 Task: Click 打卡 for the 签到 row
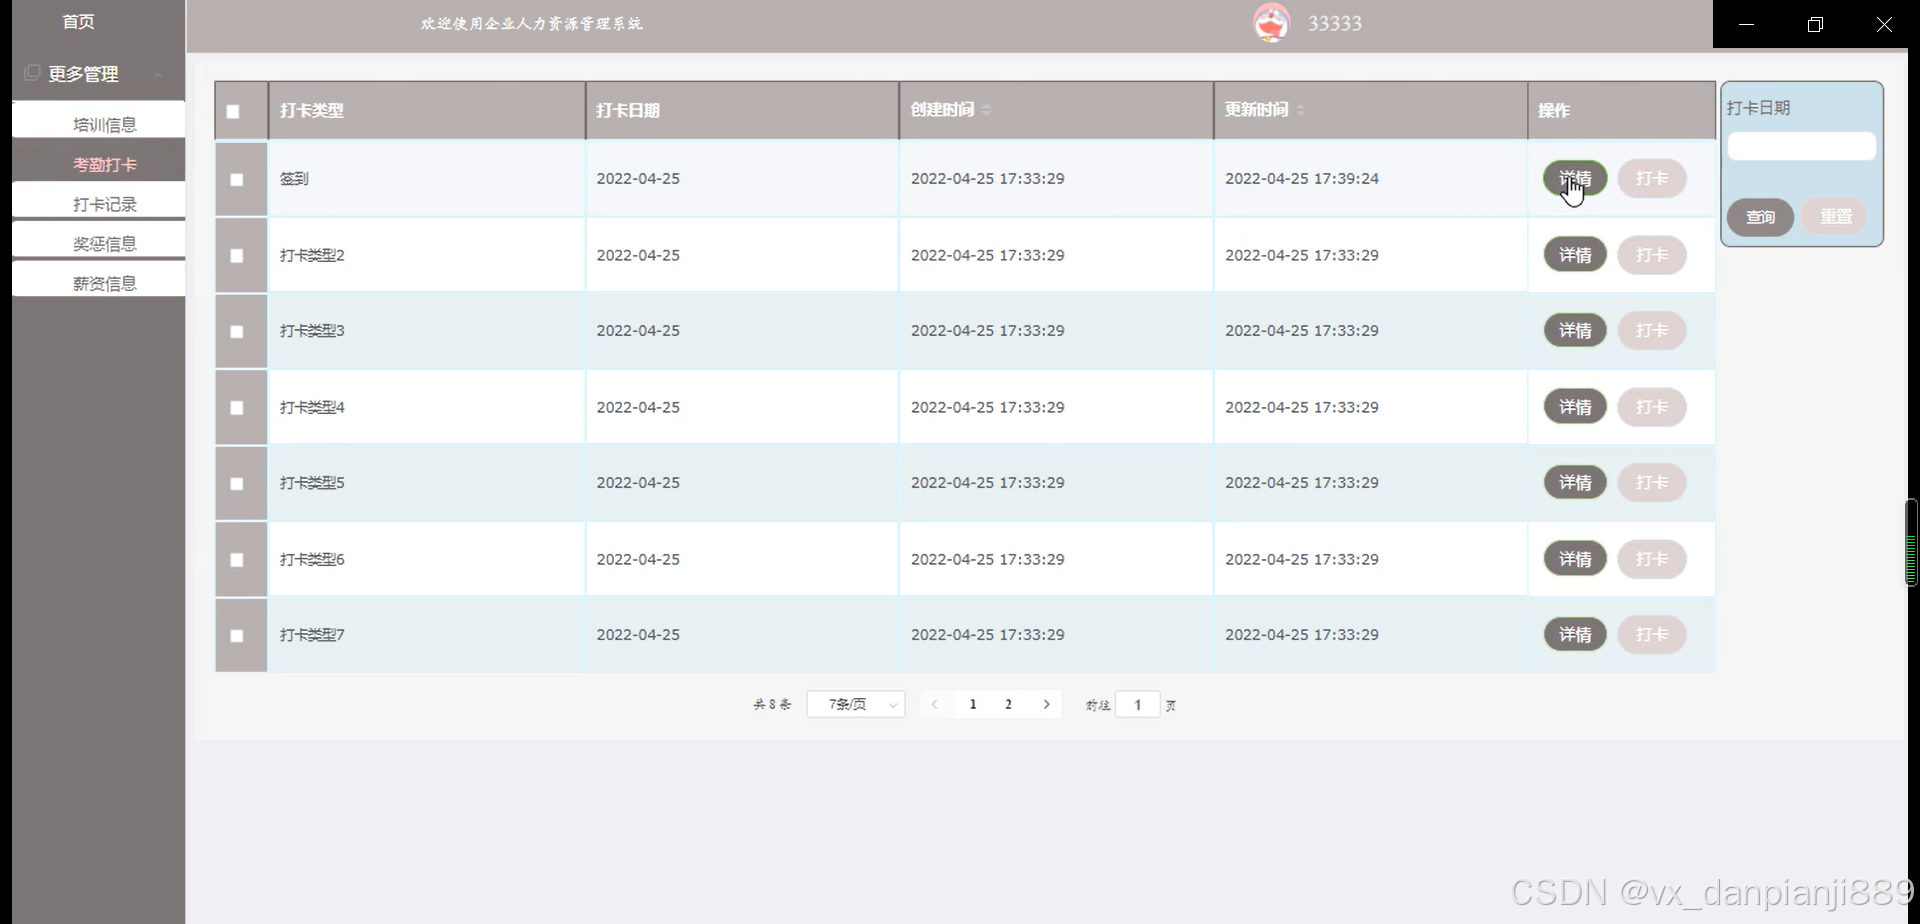[1651, 179]
